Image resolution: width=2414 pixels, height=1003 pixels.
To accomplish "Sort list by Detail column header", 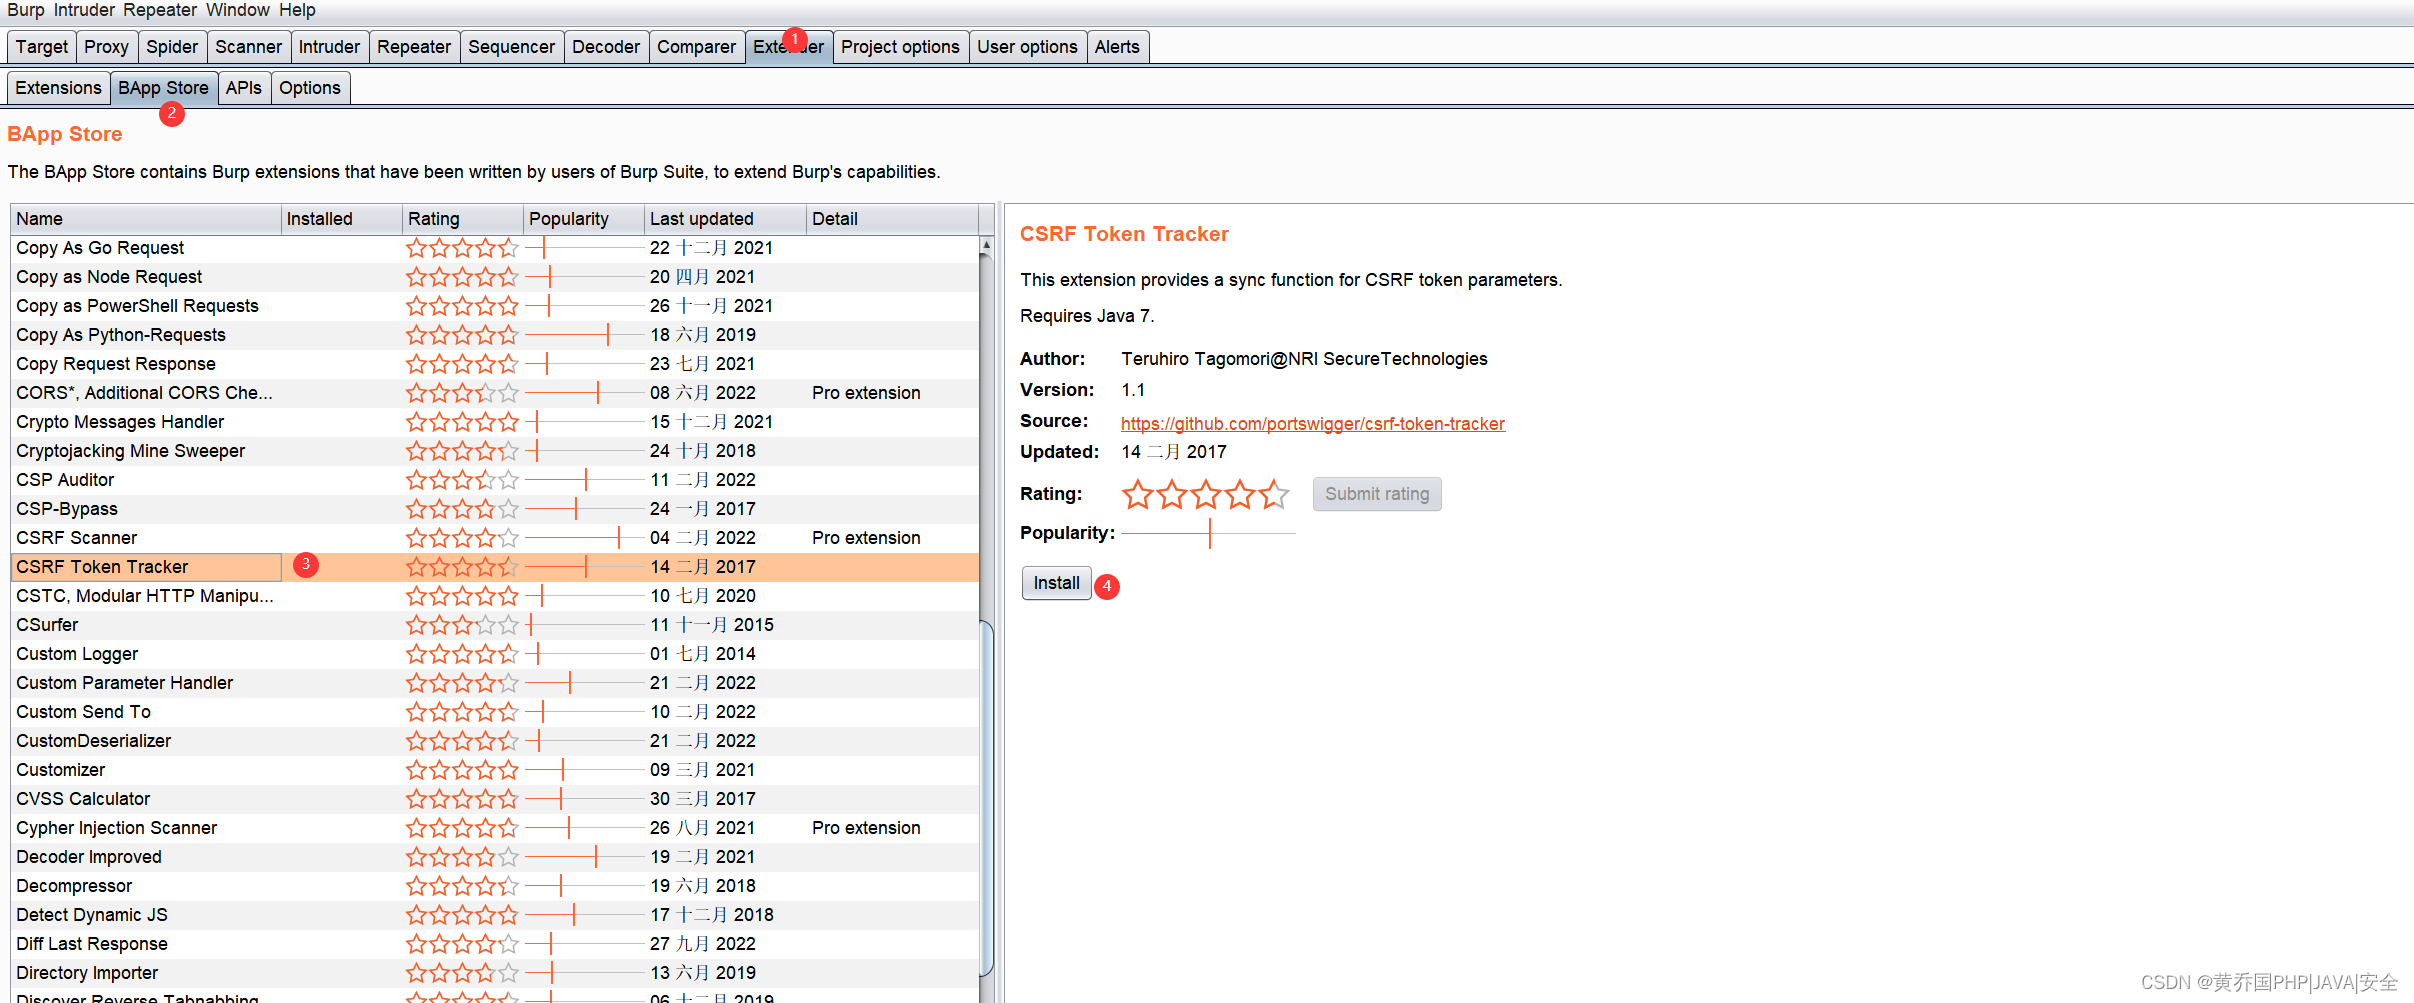I will [892, 219].
